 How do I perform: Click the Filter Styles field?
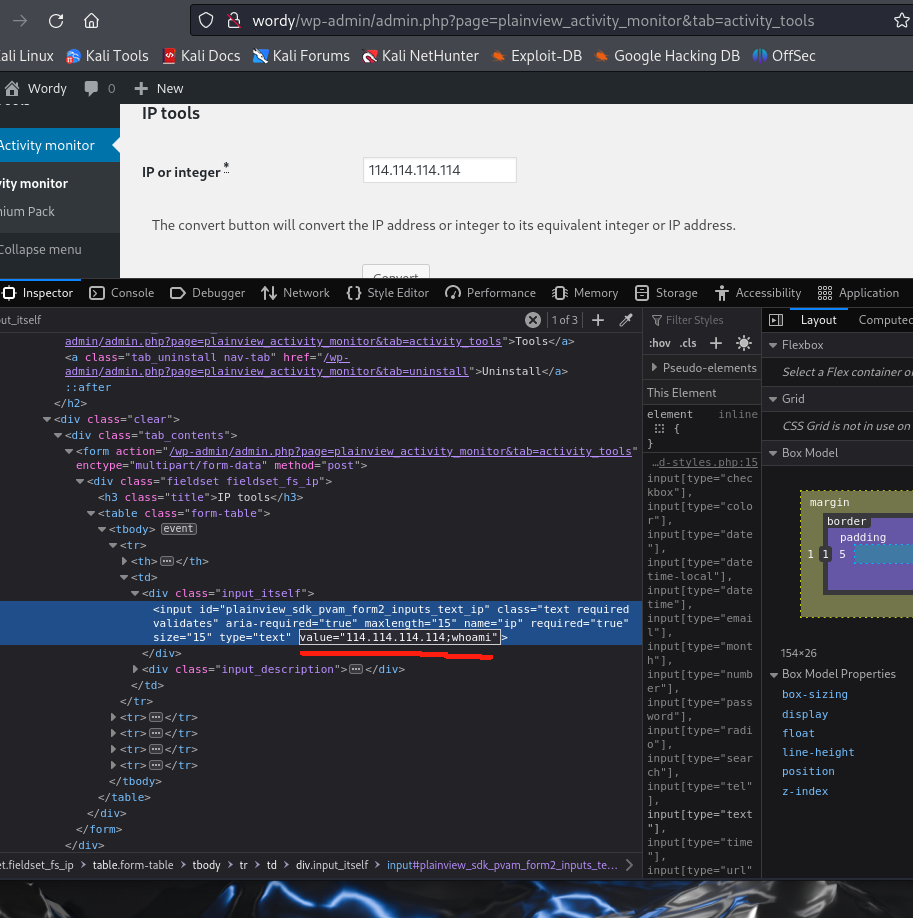tap(703, 320)
